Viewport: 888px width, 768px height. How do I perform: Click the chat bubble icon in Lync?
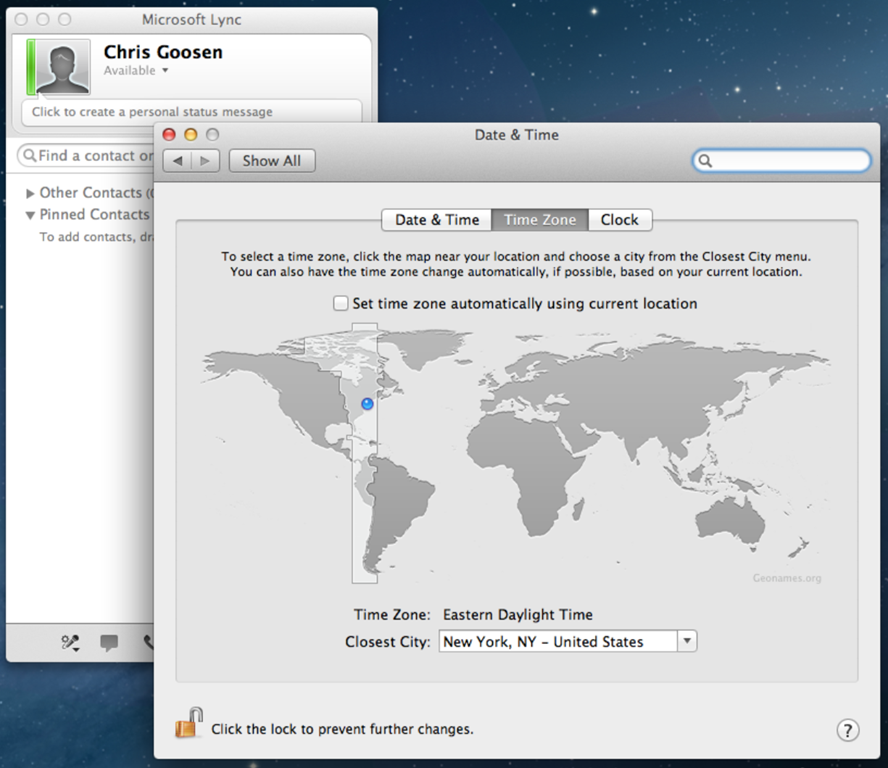[109, 643]
